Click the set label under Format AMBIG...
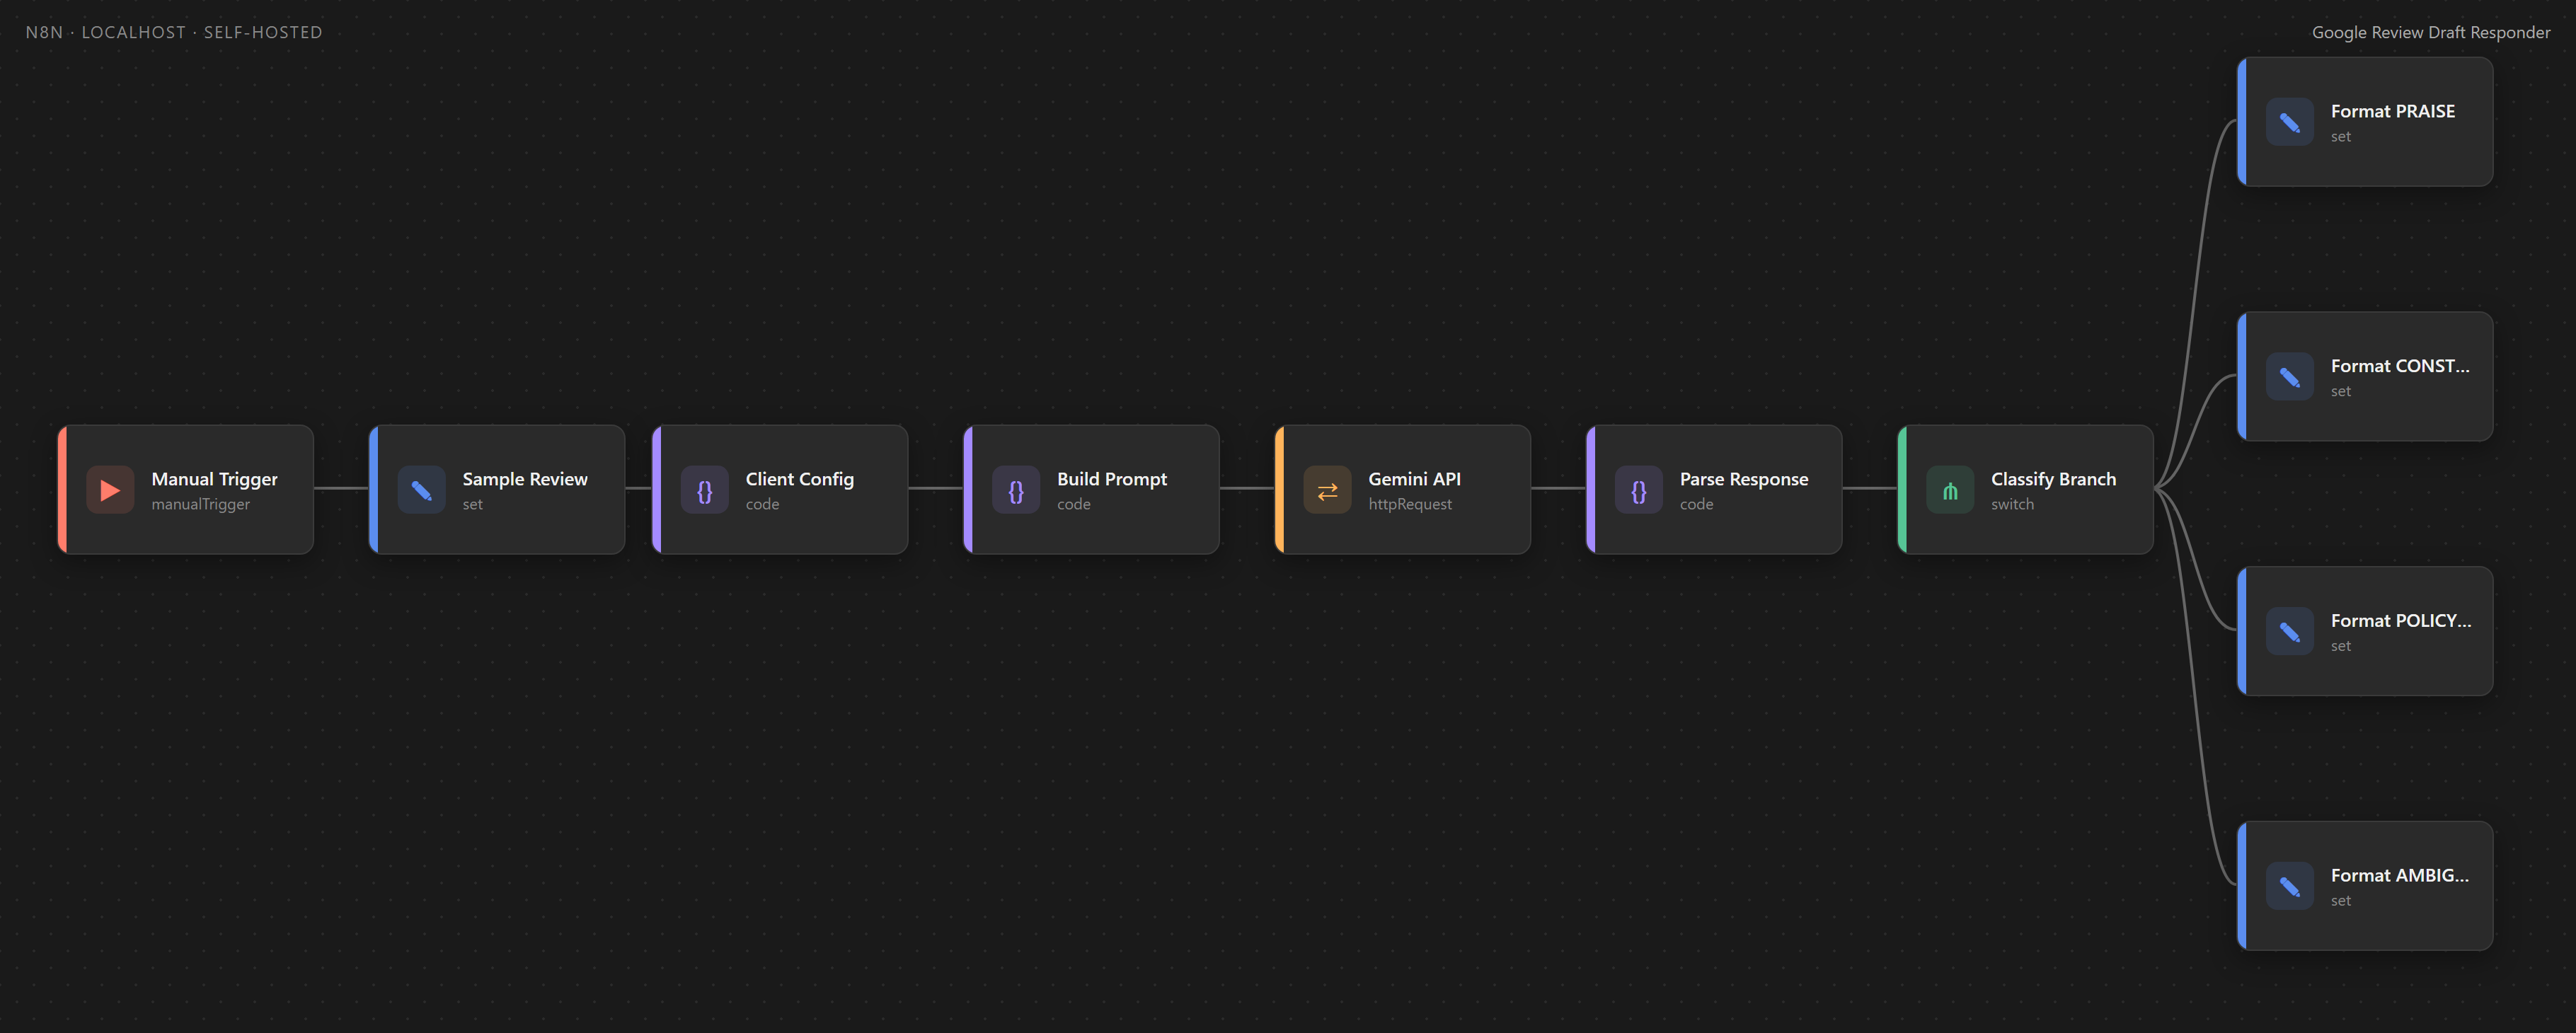Image resolution: width=2576 pixels, height=1033 pixels. tap(2340, 901)
